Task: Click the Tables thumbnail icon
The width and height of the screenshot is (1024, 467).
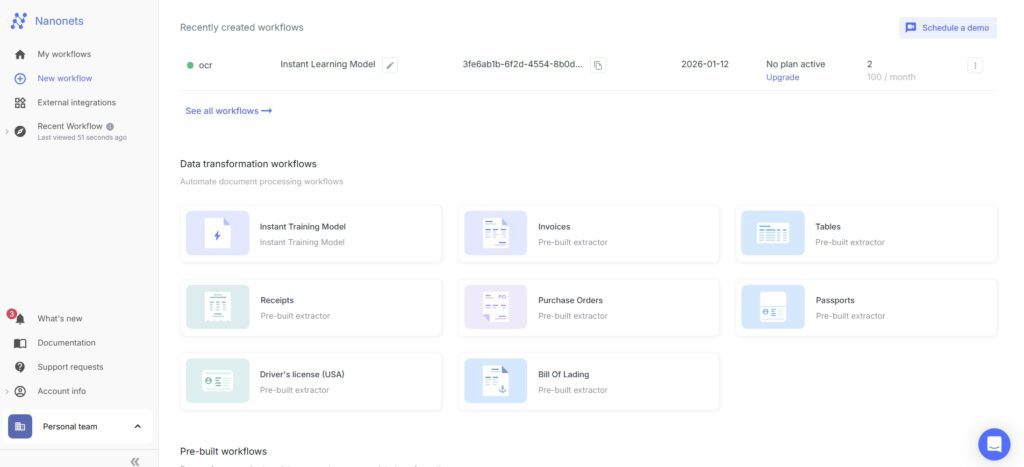Action: (773, 233)
